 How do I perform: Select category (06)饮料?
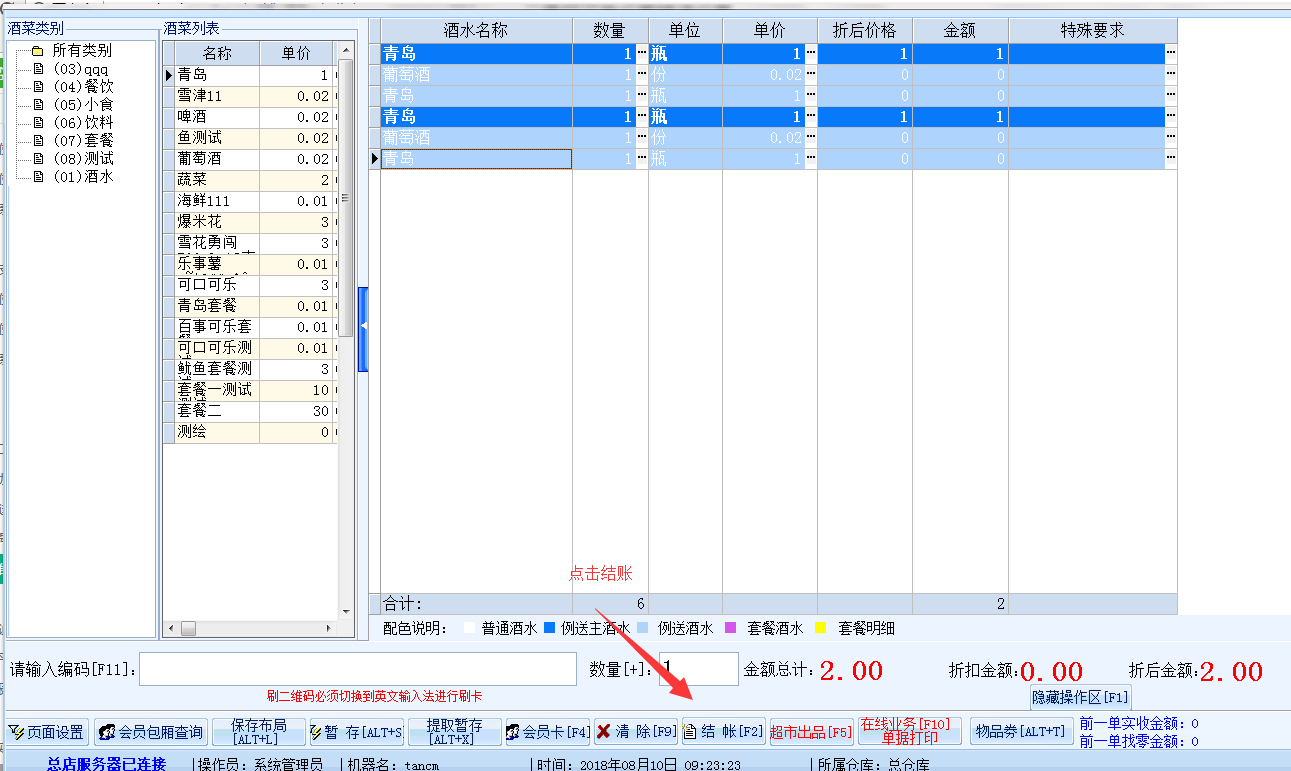83,122
